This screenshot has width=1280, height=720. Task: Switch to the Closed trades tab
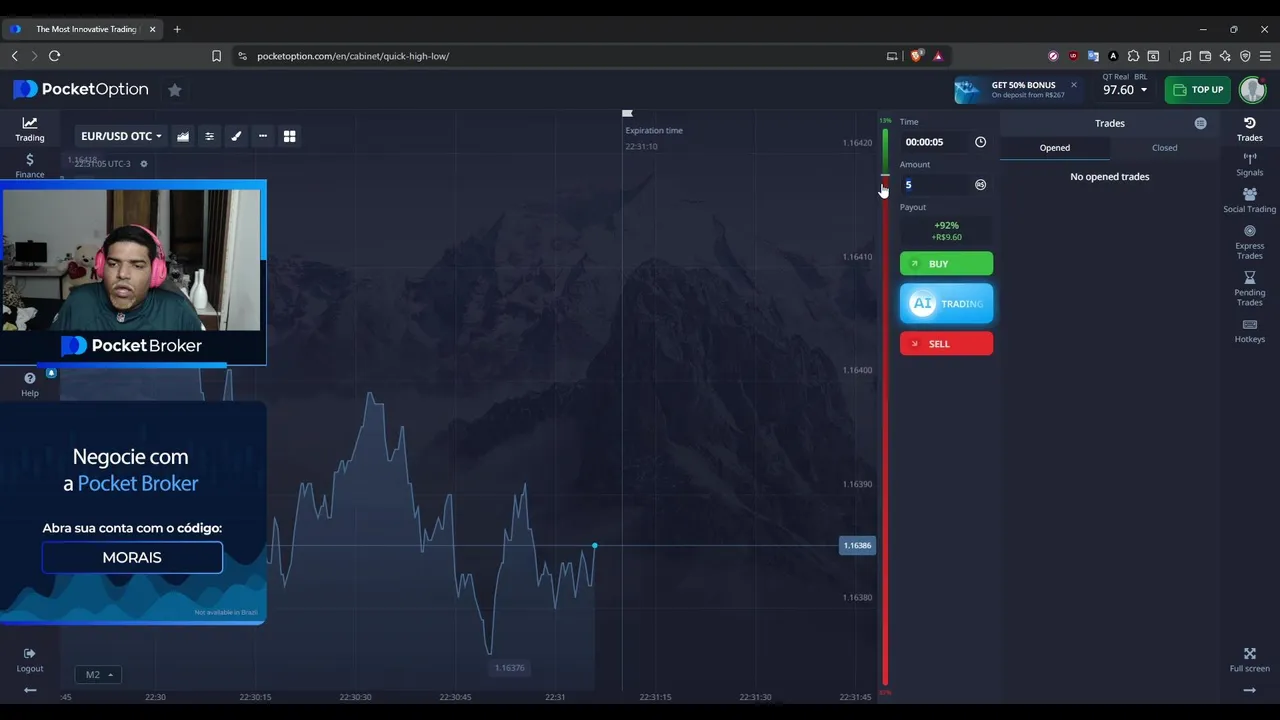pyautogui.click(x=1165, y=148)
